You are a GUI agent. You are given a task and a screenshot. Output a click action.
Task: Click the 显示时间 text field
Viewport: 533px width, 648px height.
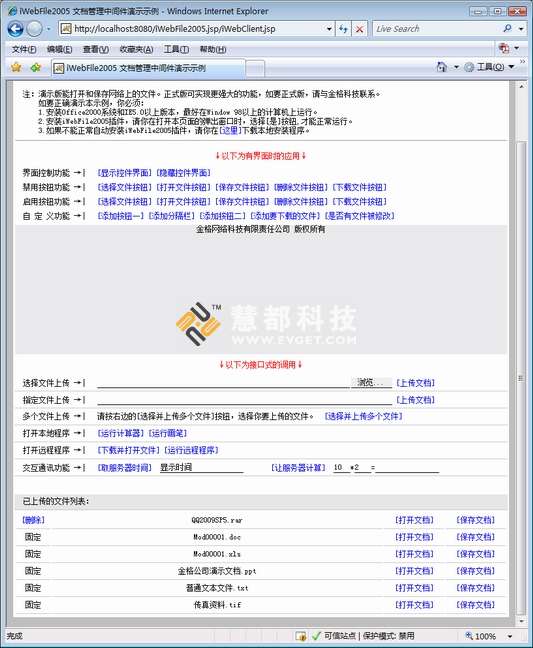[201, 467]
